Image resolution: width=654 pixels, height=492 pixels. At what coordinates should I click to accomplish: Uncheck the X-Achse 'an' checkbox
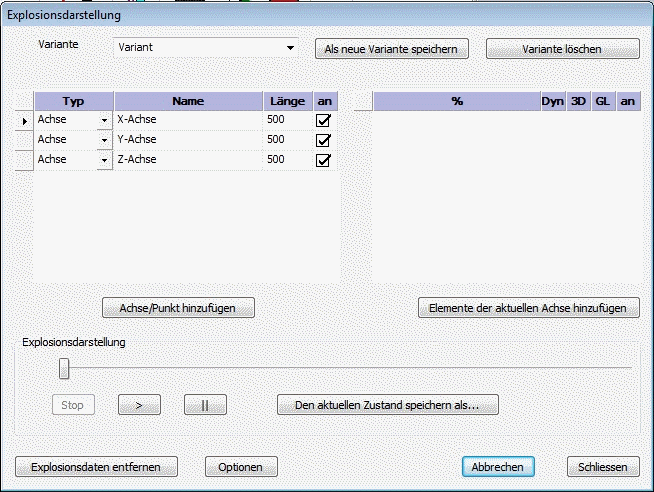coord(323,120)
